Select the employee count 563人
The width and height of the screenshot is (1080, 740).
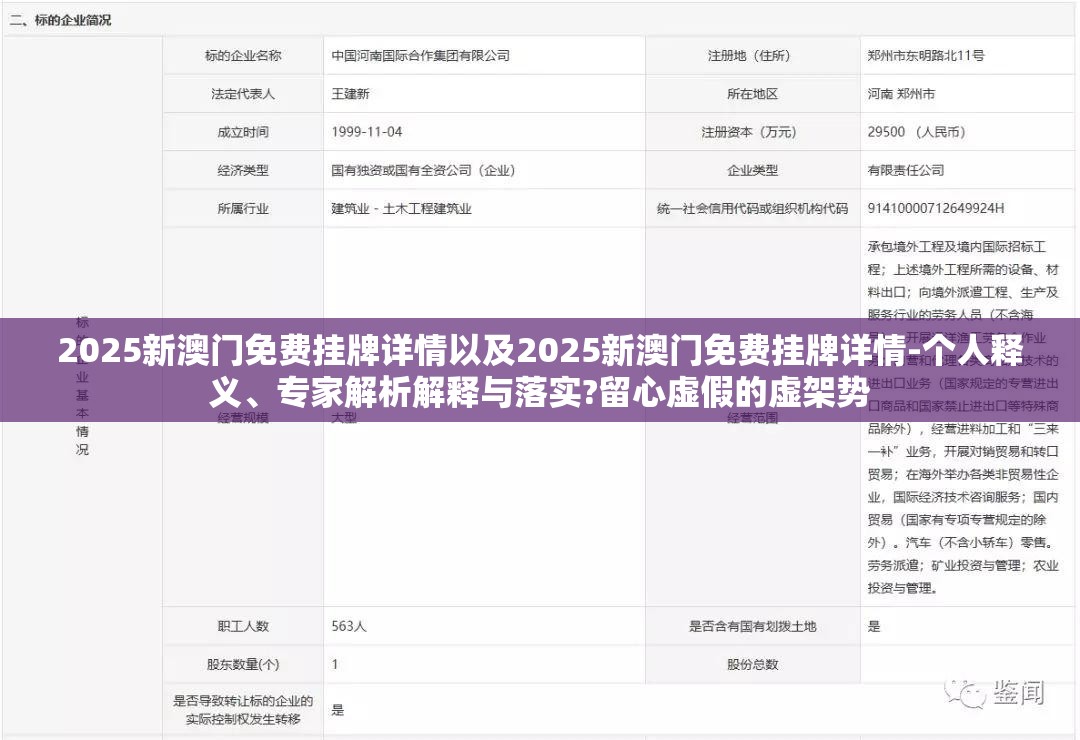point(349,626)
